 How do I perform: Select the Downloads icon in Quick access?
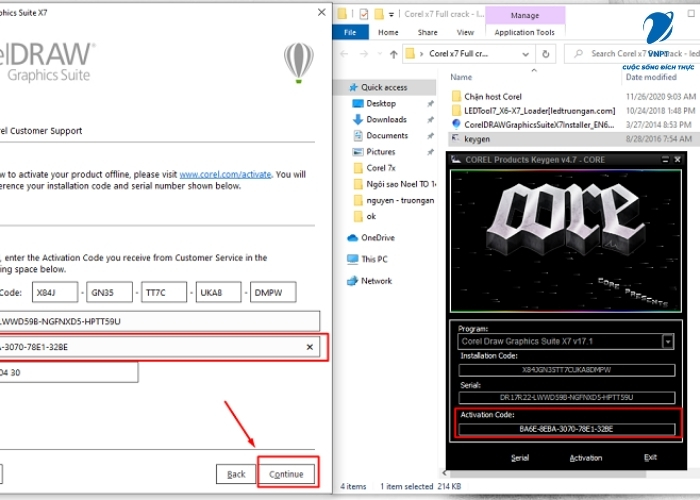pos(359,119)
